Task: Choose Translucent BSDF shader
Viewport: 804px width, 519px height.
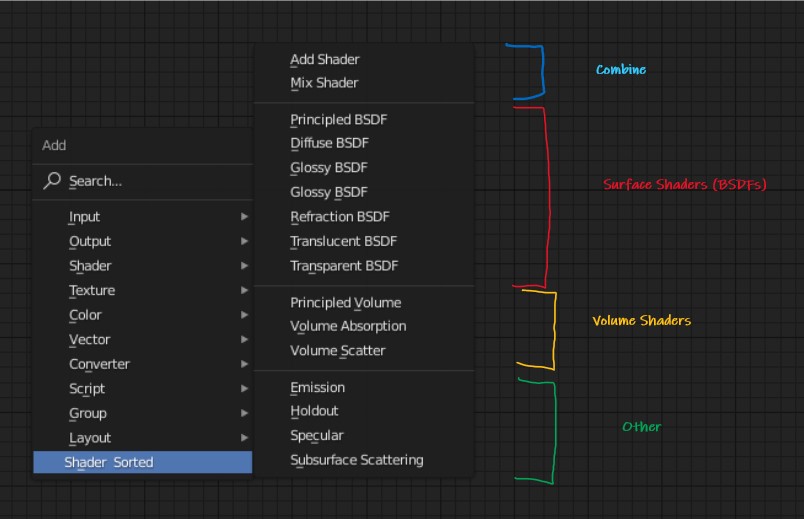Action: 364,242
